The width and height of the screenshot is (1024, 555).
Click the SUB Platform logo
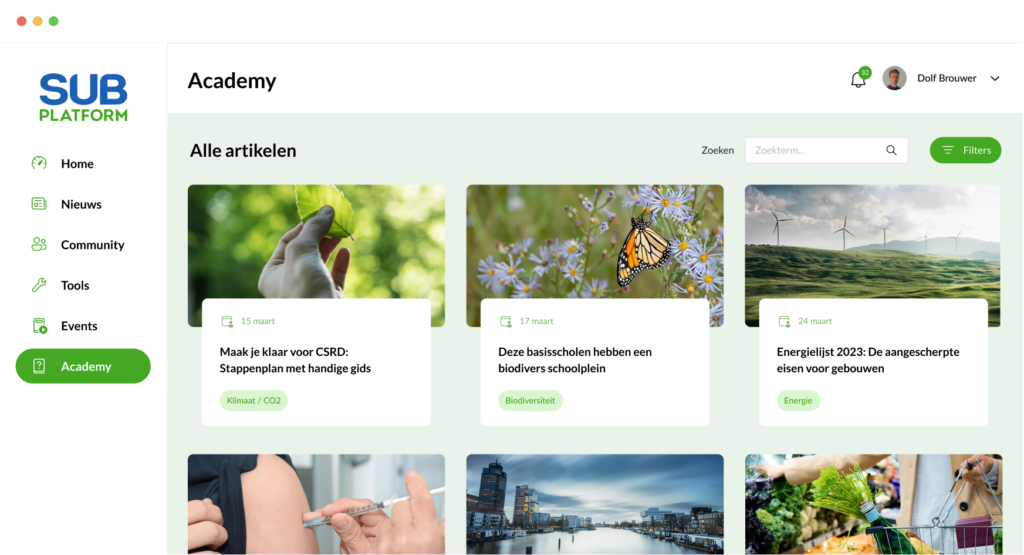tap(83, 97)
